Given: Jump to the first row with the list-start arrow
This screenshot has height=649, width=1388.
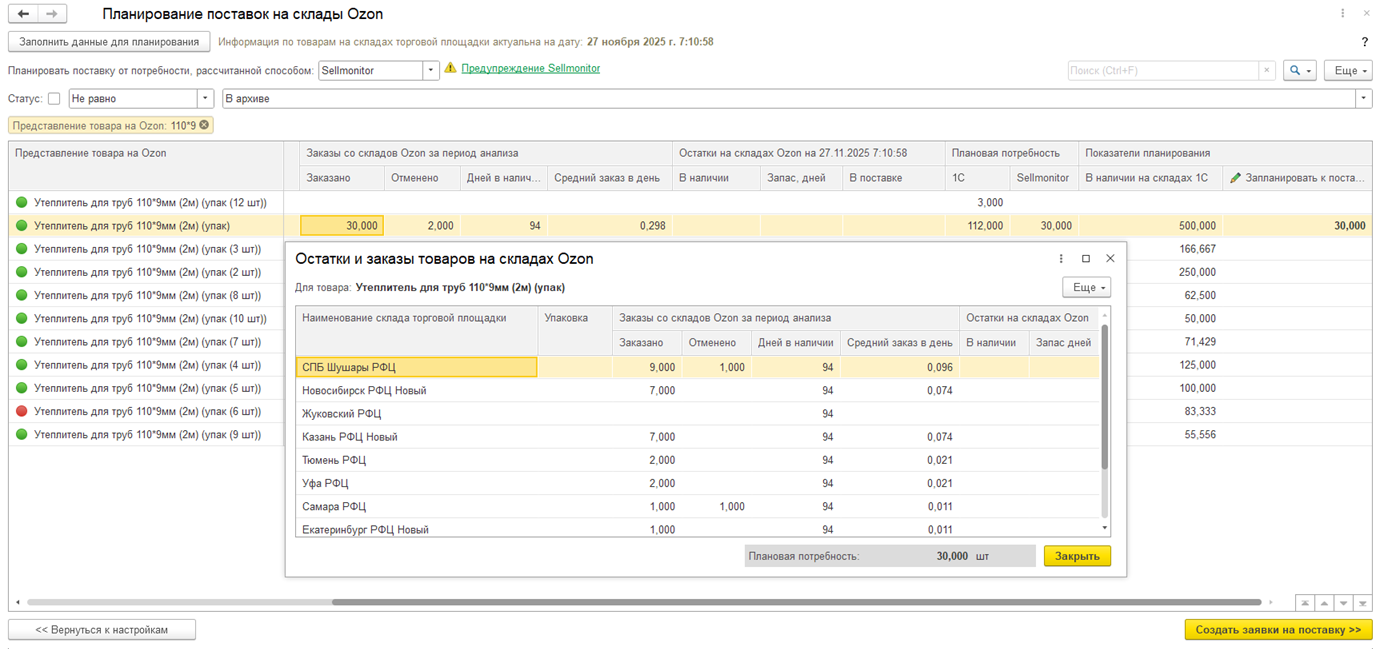Looking at the screenshot, I should point(1305,603).
